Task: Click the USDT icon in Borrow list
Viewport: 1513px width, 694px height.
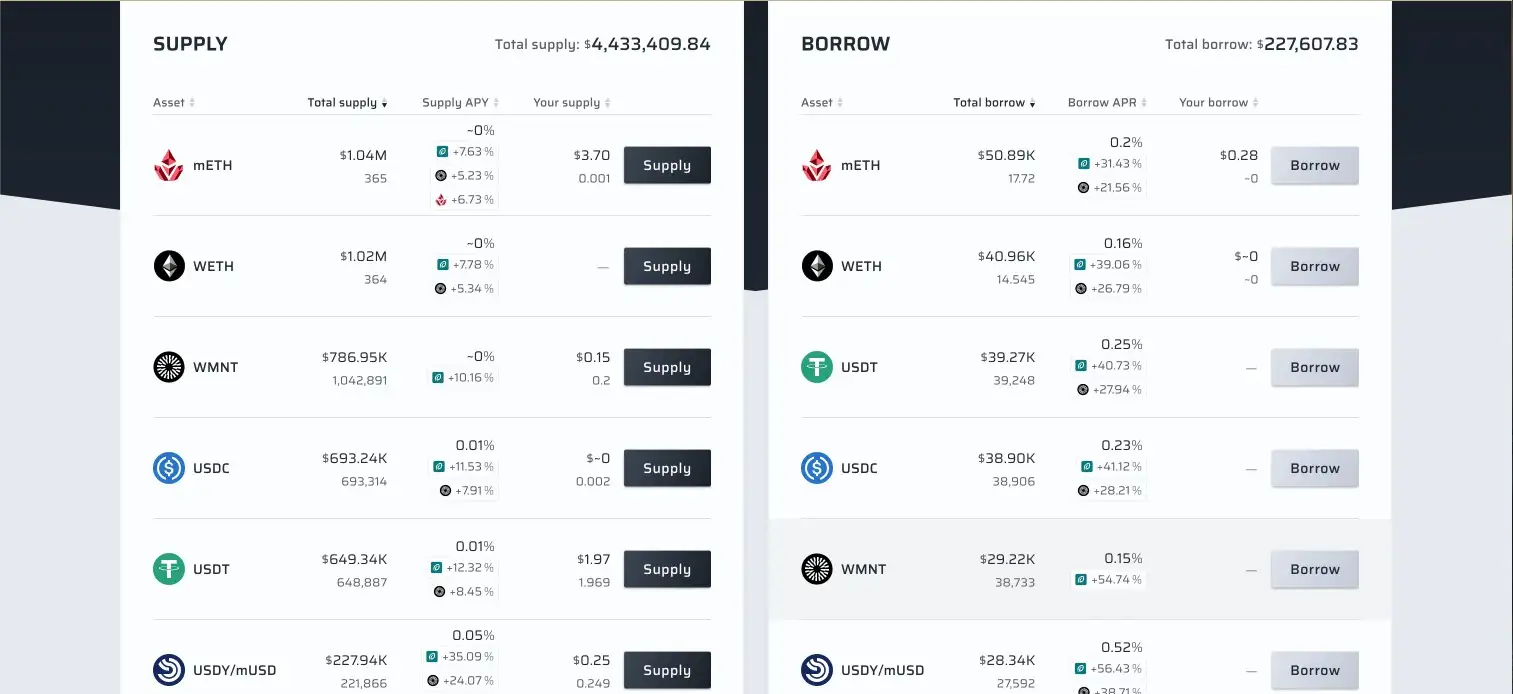Action: tap(817, 367)
